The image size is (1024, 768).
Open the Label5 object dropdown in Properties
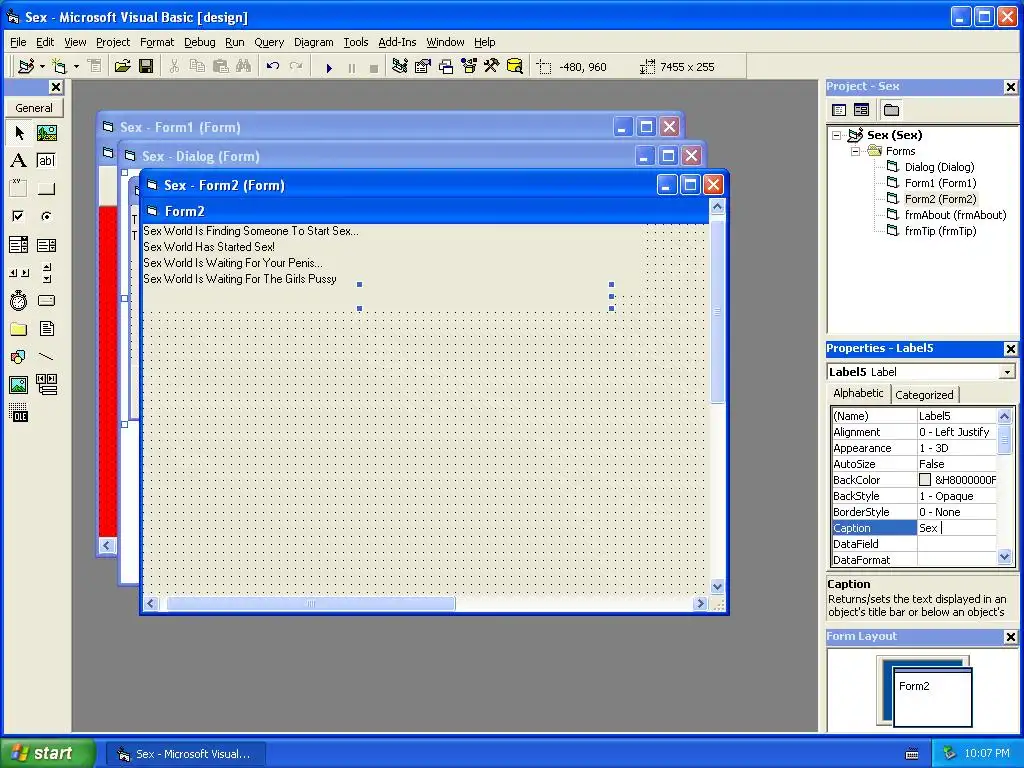[x=1008, y=372]
